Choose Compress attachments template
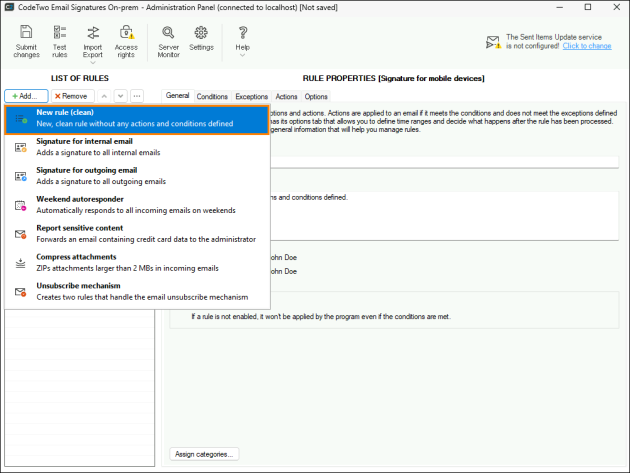The width and height of the screenshot is (630, 473). pos(137,262)
